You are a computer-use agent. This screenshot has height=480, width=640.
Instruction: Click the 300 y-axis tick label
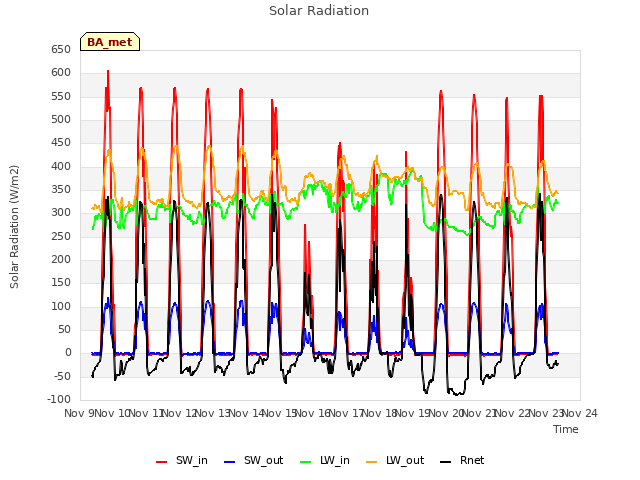pyautogui.click(x=61, y=213)
